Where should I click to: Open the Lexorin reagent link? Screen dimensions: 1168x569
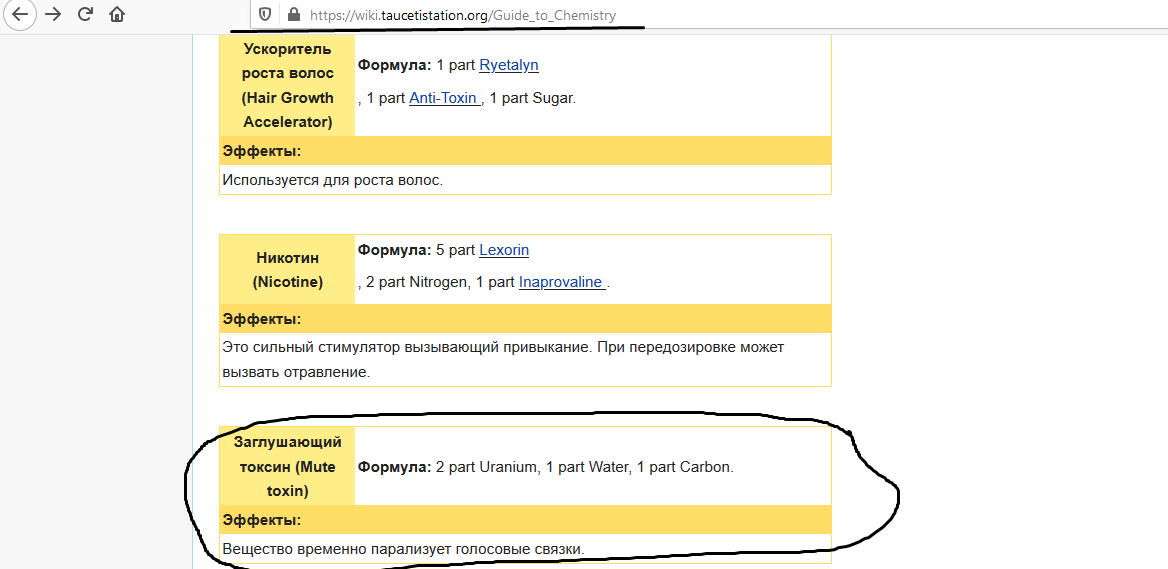(x=504, y=250)
